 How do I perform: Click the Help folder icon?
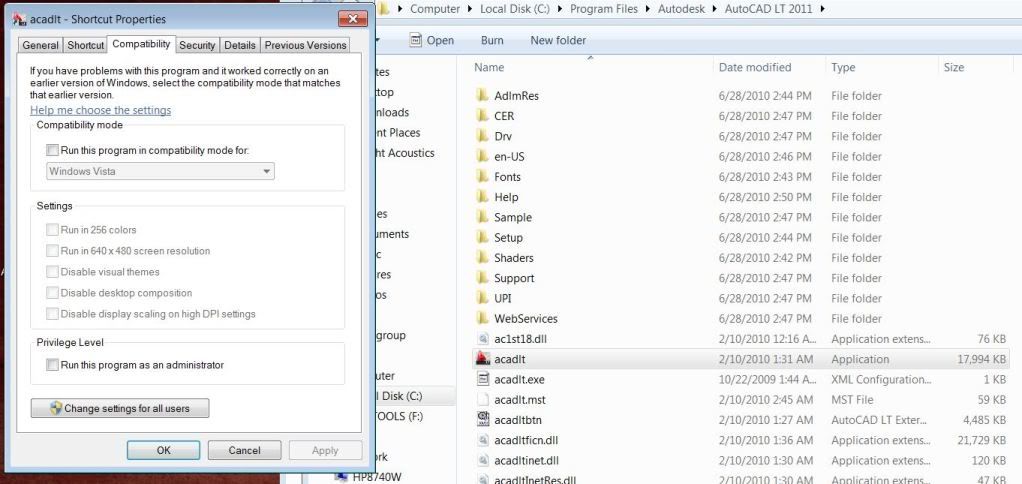point(482,197)
